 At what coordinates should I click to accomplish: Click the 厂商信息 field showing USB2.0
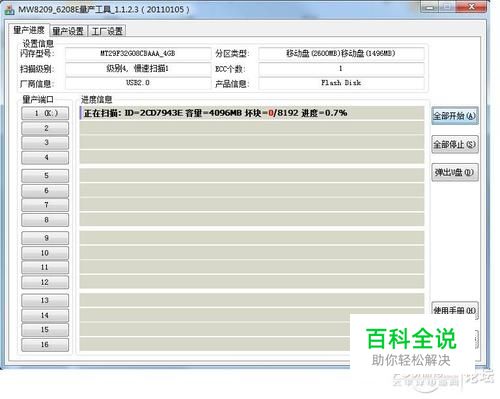click(x=138, y=83)
